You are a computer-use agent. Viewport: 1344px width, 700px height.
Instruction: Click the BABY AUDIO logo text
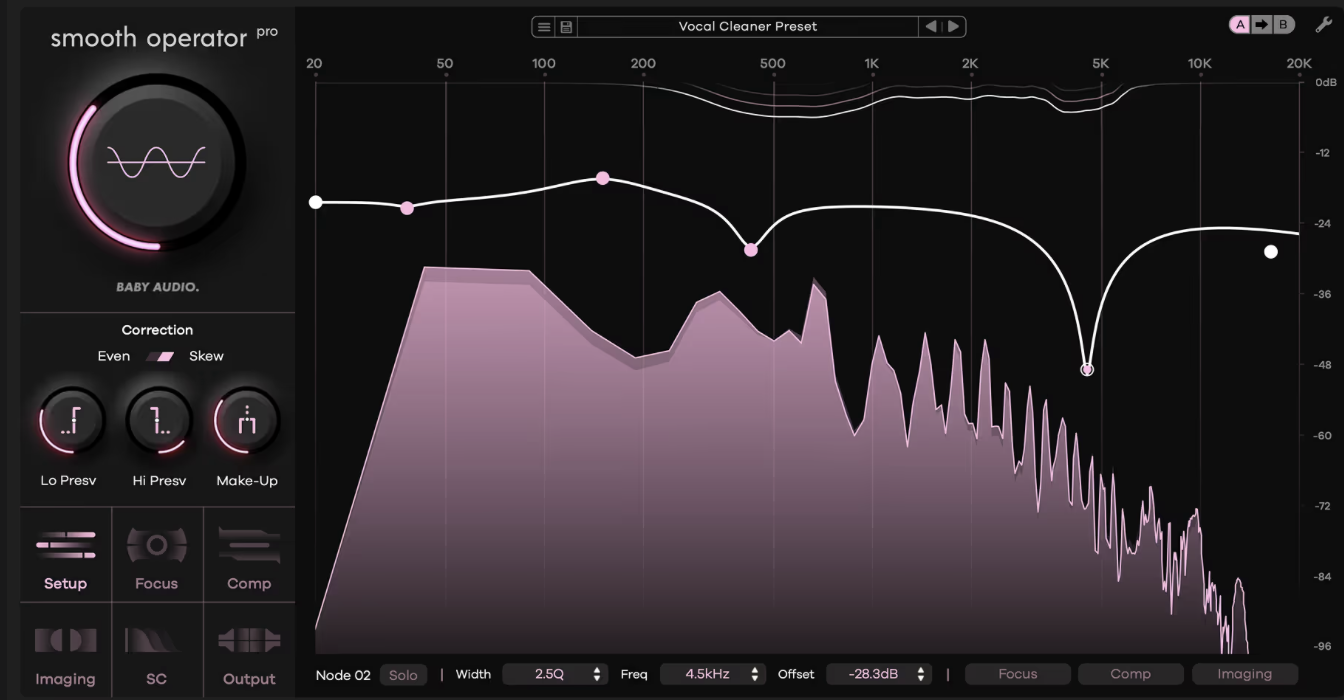point(158,288)
